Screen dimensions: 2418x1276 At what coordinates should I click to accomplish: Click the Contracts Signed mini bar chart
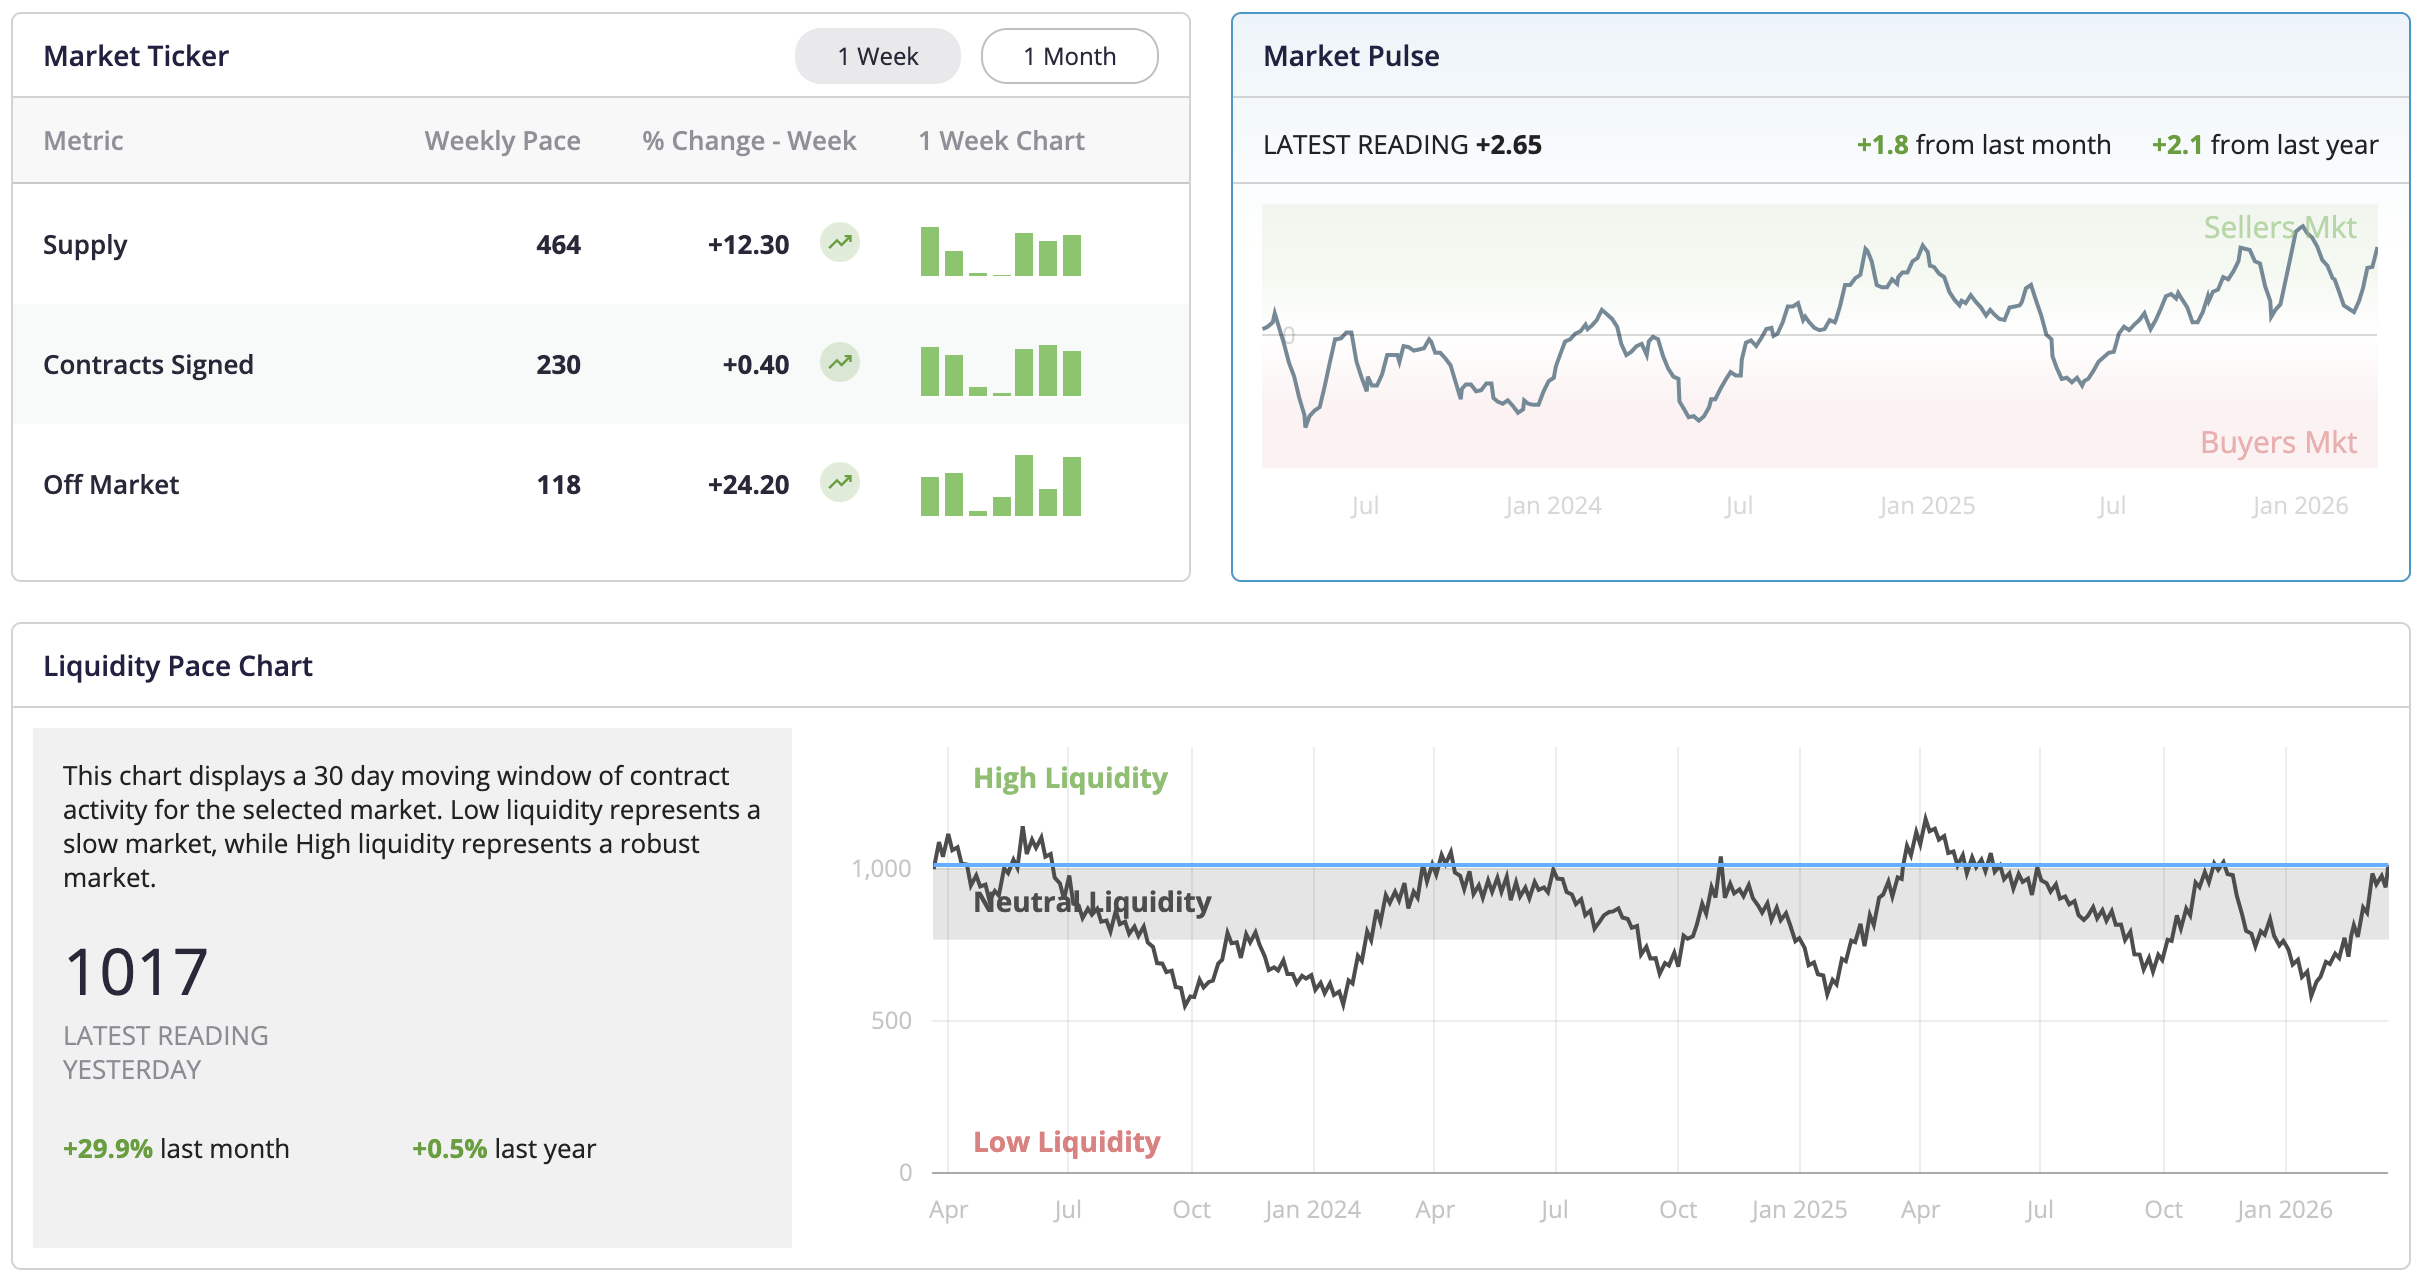coord(1000,371)
